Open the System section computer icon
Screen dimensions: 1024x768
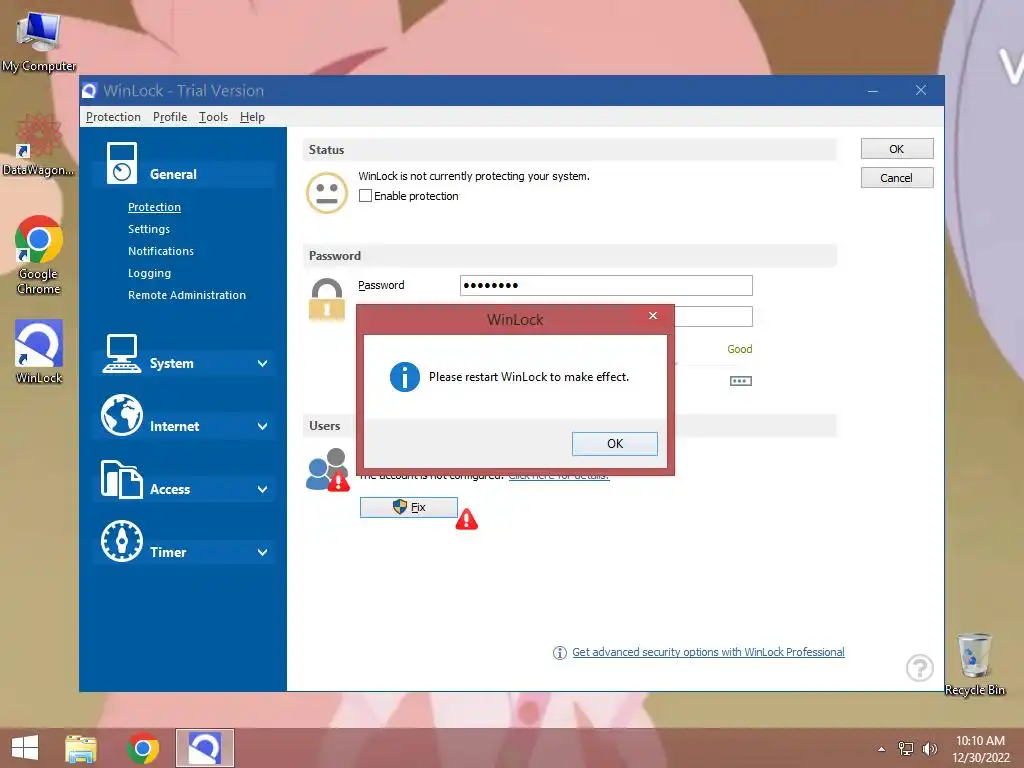(x=121, y=354)
